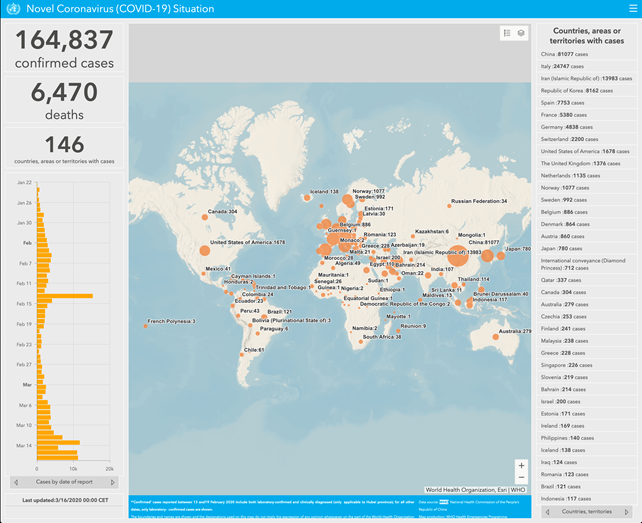
Task: Select Canada: 304 cases row
Action: (x=587, y=292)
